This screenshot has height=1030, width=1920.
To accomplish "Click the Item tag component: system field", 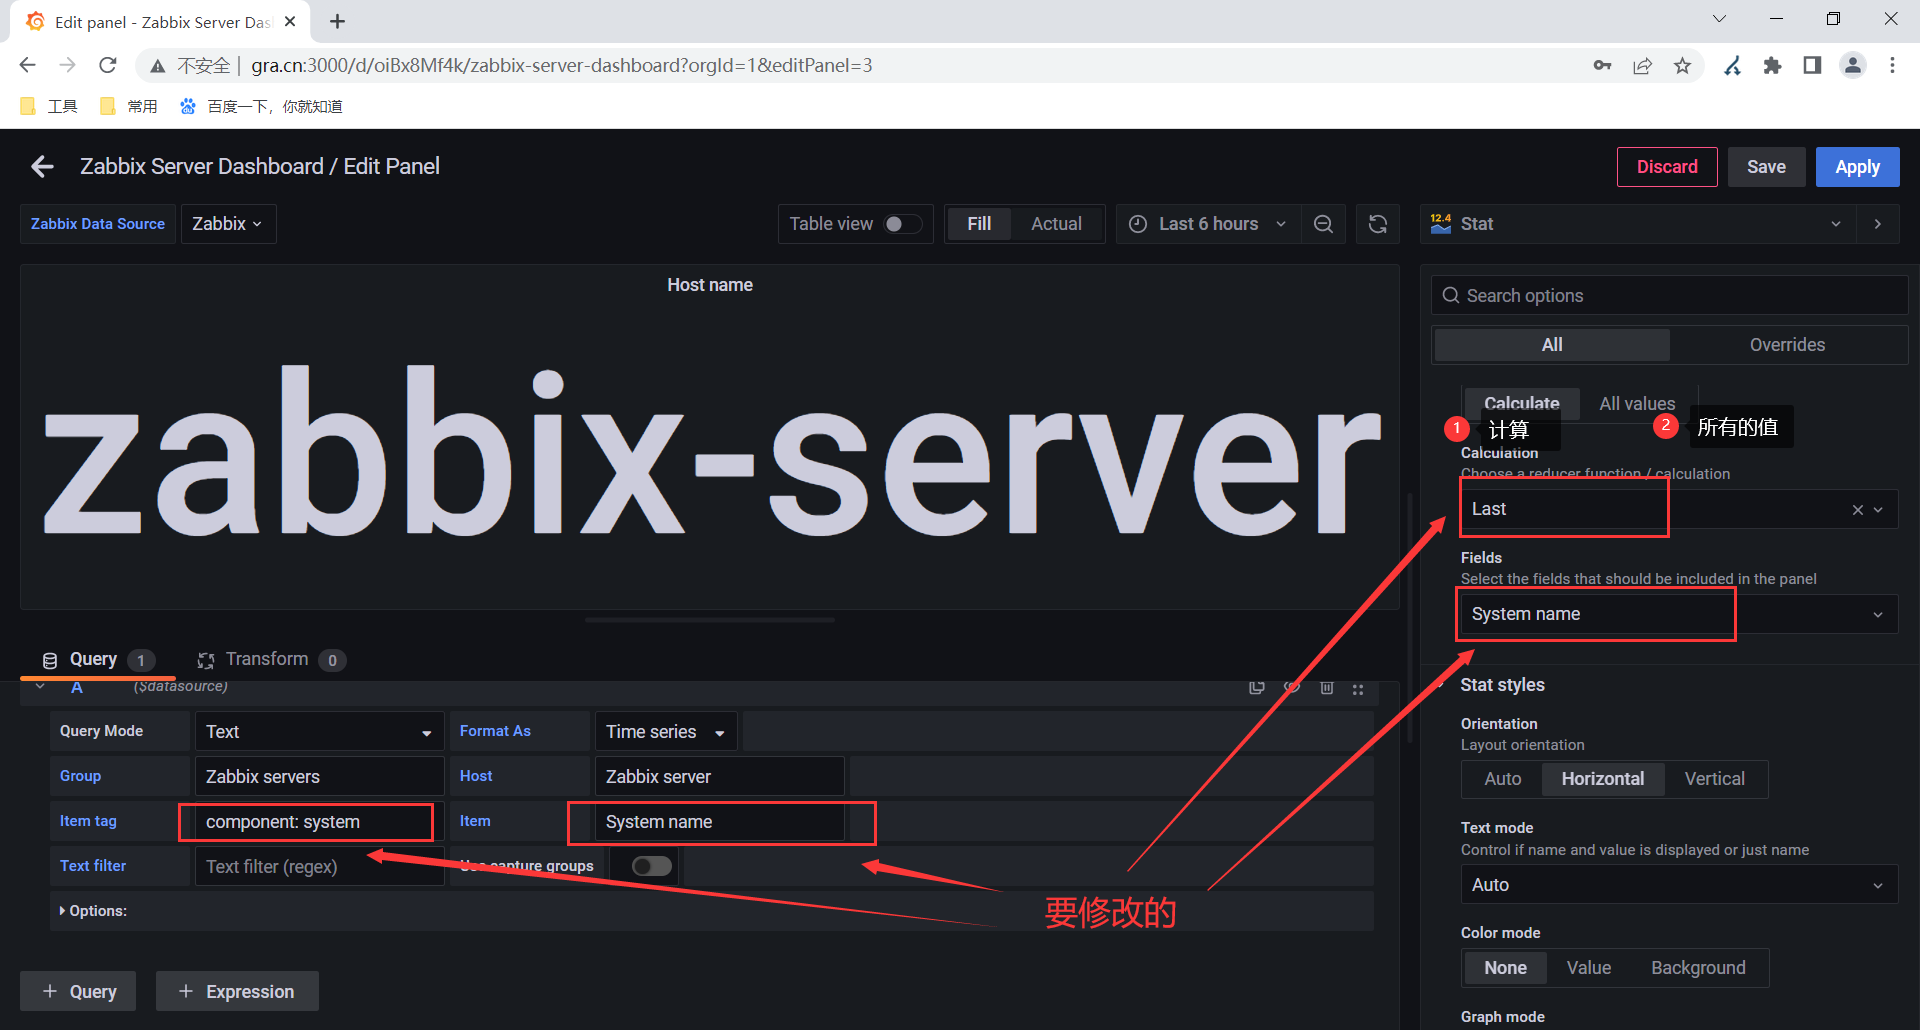I will 319,822.
